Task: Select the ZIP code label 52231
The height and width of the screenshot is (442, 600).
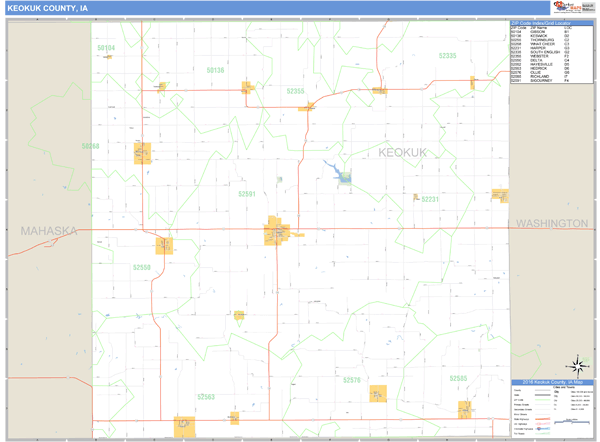Action: [430, 199]
